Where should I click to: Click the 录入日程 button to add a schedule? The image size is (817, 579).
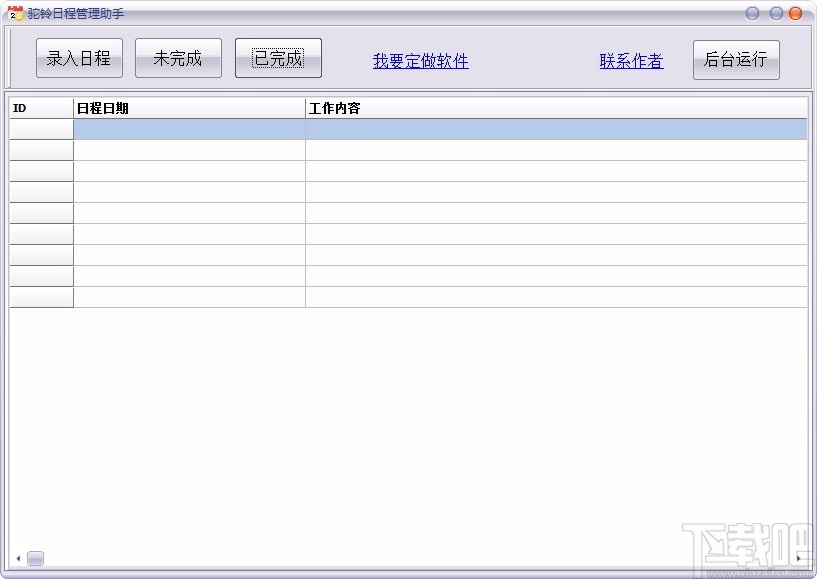click(78, 58)
